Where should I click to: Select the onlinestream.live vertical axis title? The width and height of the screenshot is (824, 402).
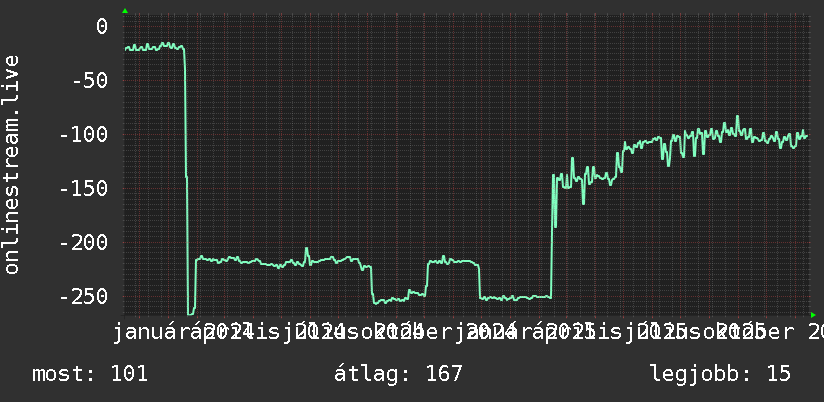[x=11, y=164]
